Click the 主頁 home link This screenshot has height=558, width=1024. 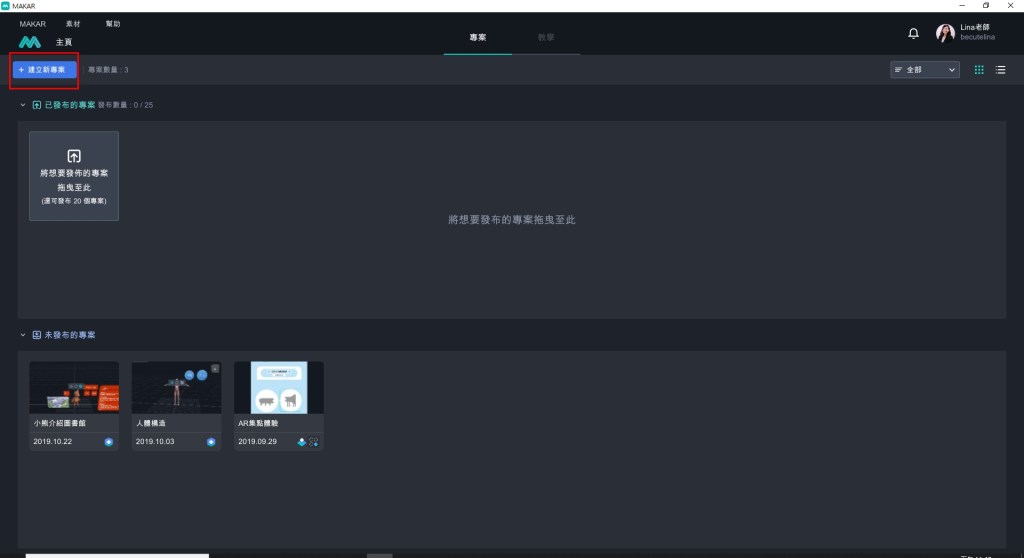pos(63,42)
